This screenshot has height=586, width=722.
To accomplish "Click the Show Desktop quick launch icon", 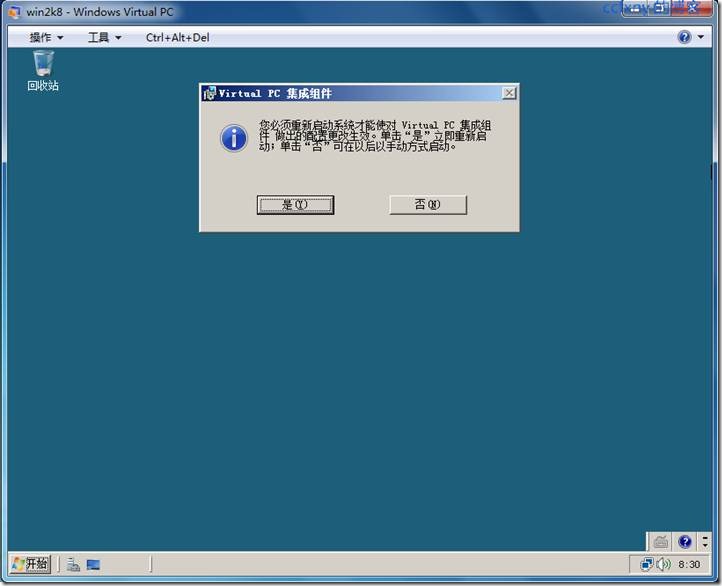I will coord(93,564).
